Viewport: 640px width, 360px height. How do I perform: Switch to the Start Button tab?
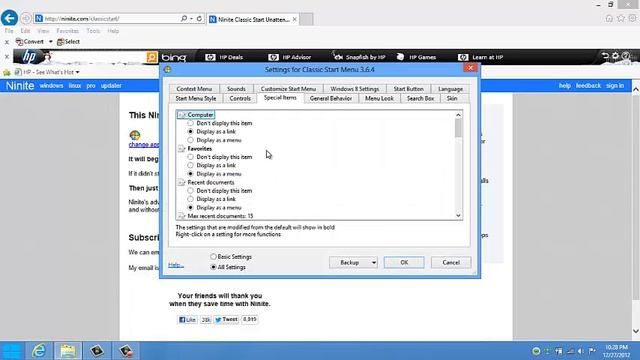tap(409, 89)
